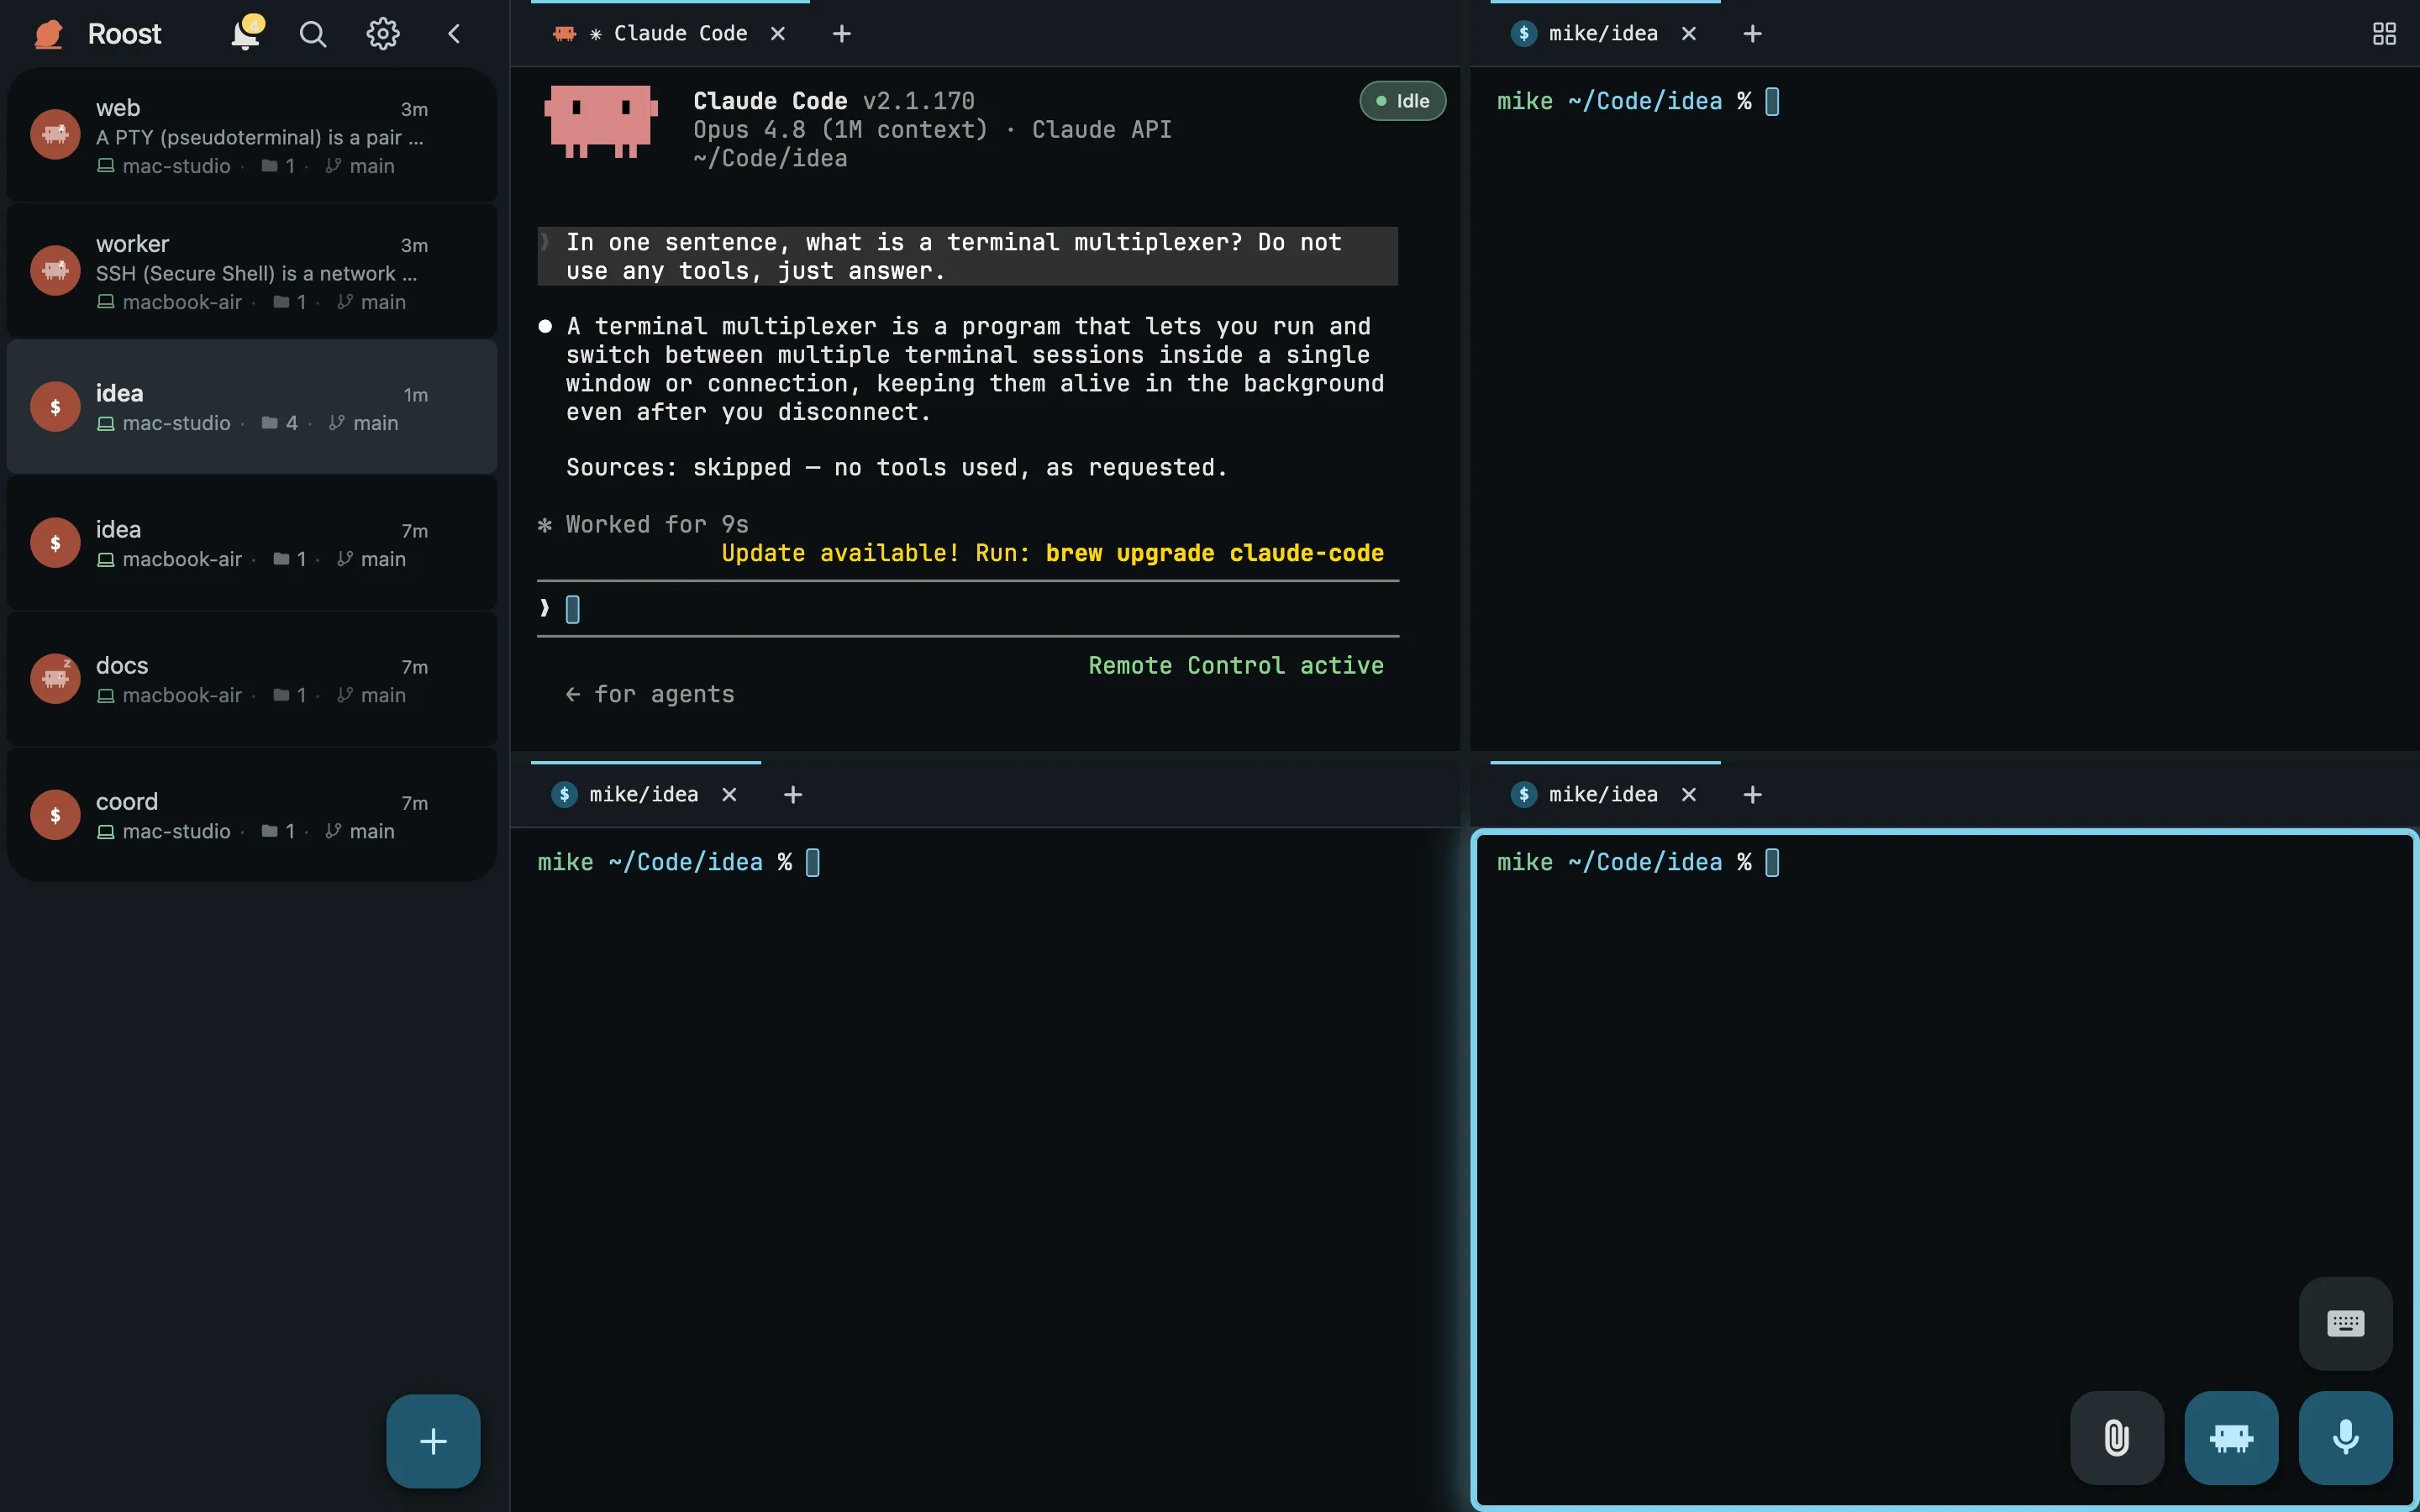Select the idea session on mac-studio
Screen dimensions: 2420x1512
[x=252, y=407]
